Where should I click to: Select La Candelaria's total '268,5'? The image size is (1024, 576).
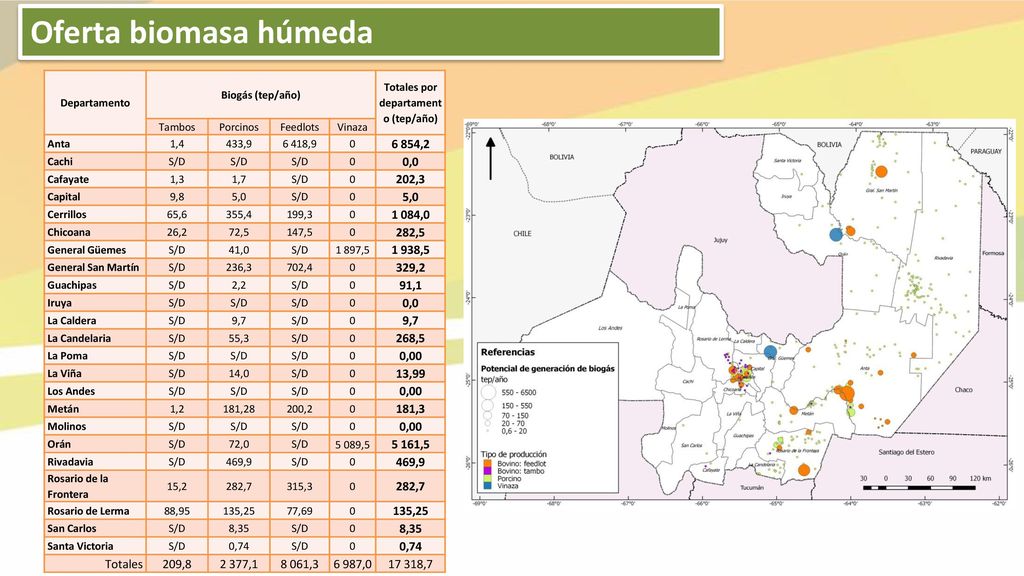[410, 338]
